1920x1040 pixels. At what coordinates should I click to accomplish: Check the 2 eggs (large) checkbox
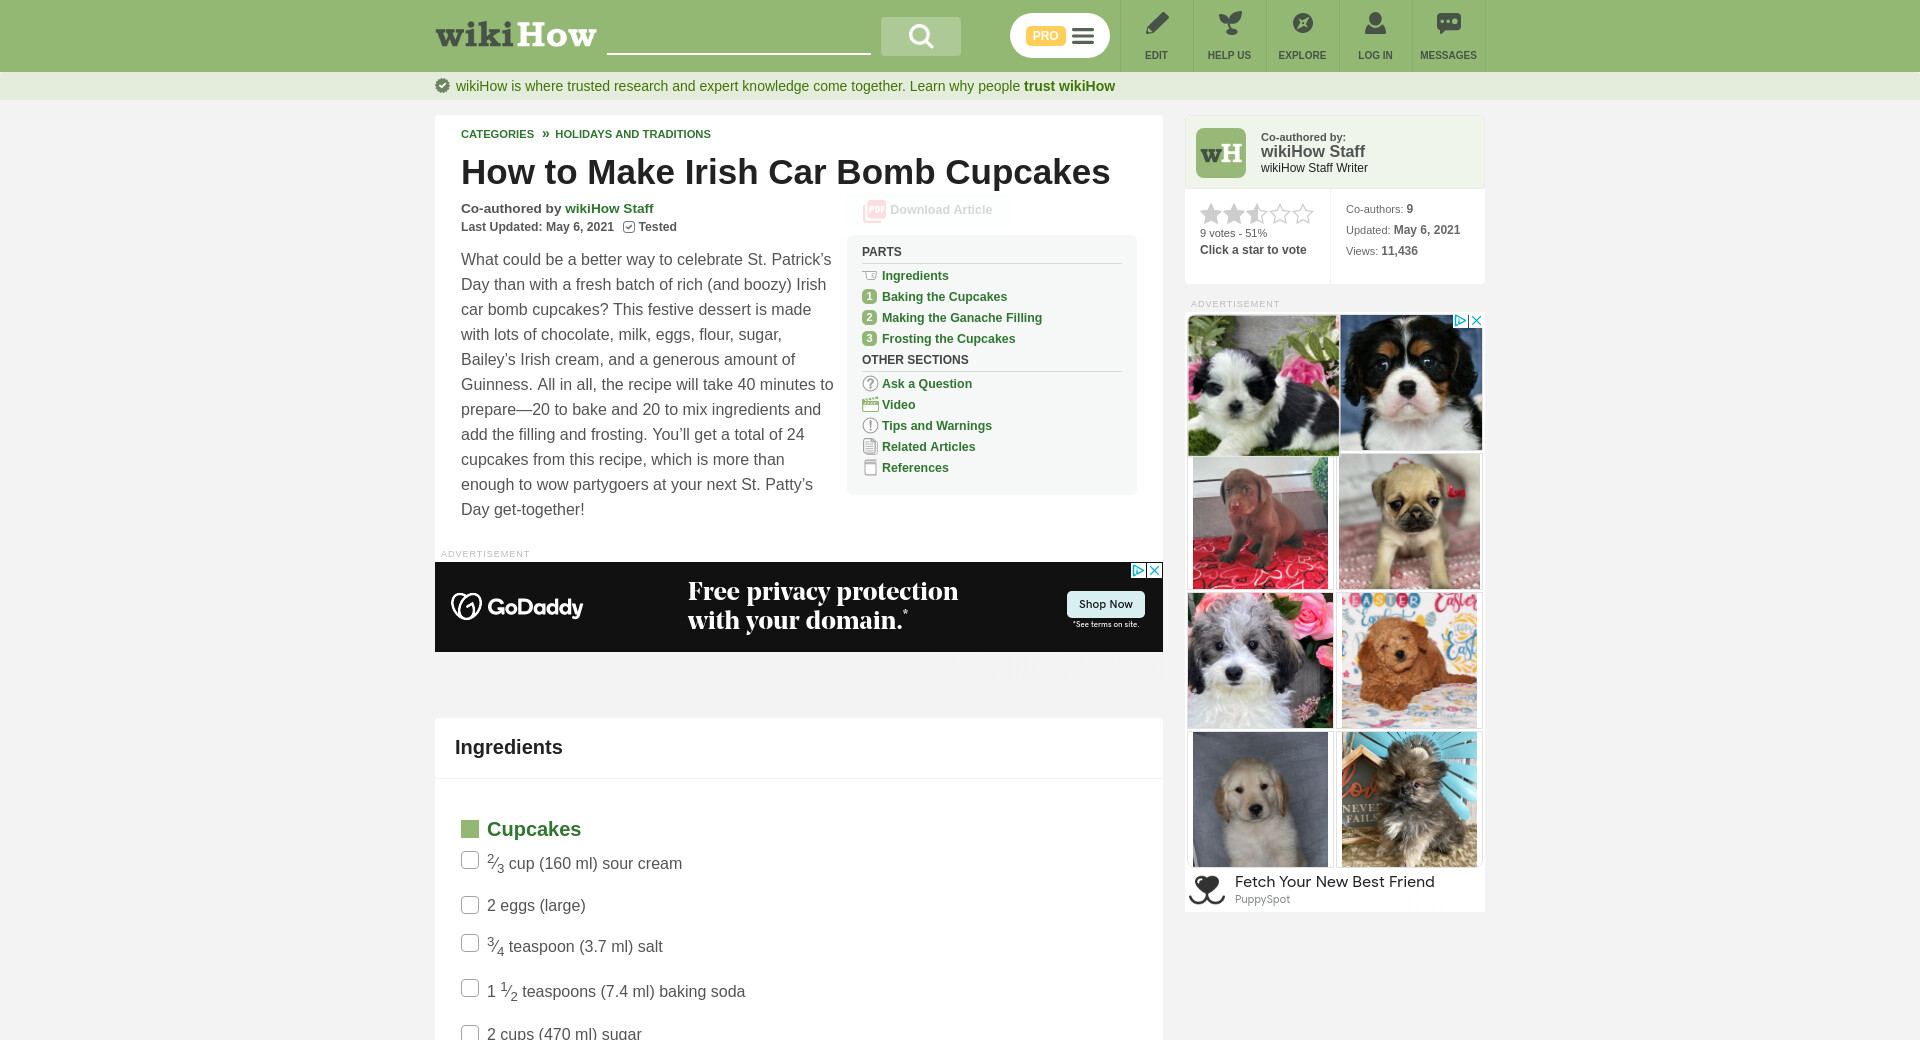(x=470, y=905)
